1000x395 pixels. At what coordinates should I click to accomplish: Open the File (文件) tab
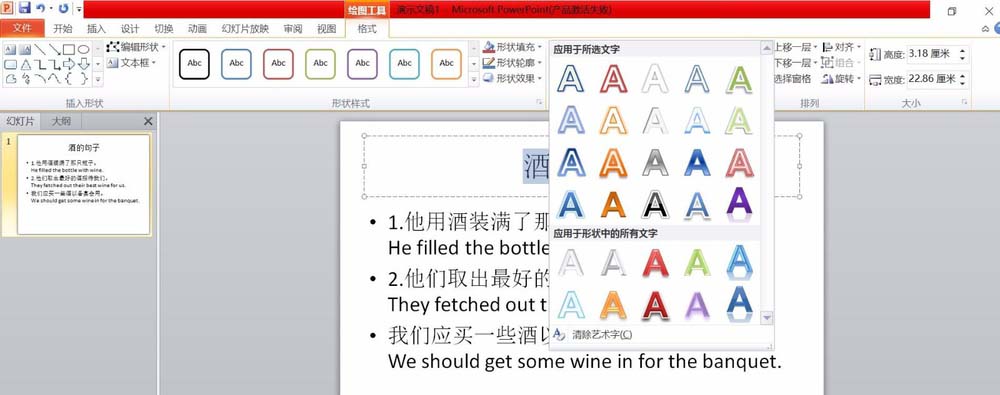point(22,29)
